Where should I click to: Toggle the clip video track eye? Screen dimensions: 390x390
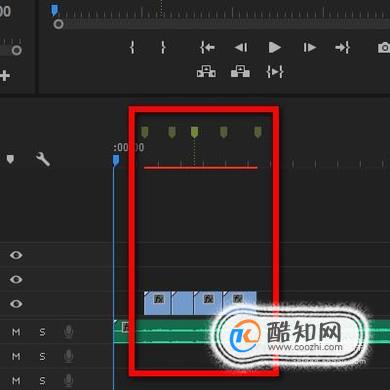[16, 304]
